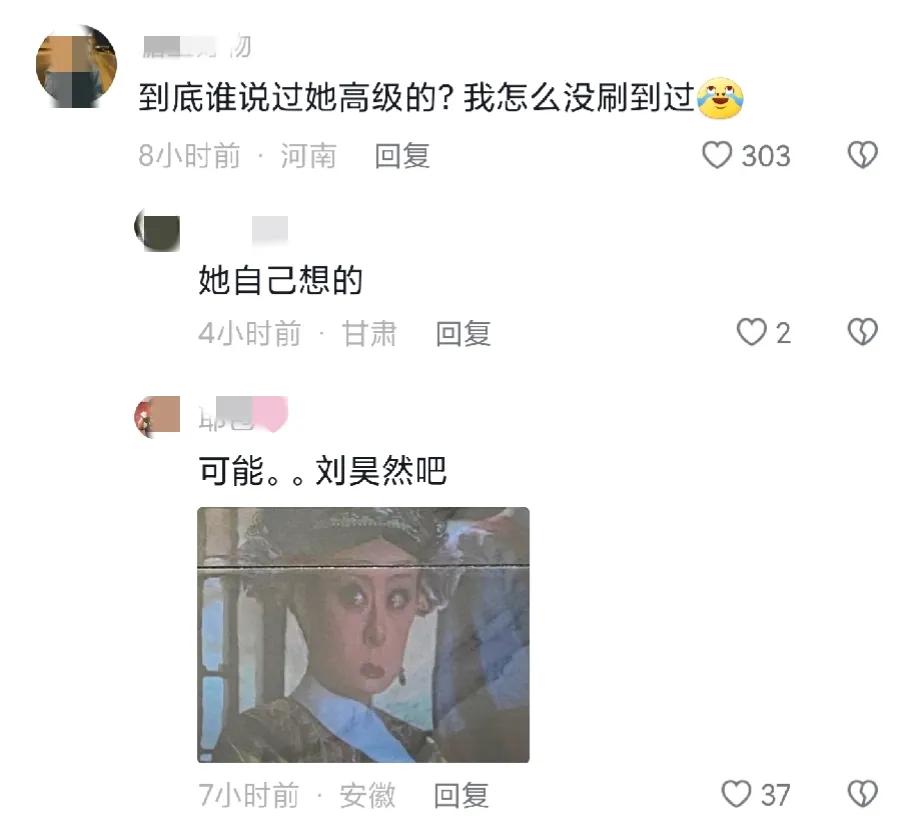
Task: Reply to the 刘昊然 comment
Action: click(x=461, y=795)
